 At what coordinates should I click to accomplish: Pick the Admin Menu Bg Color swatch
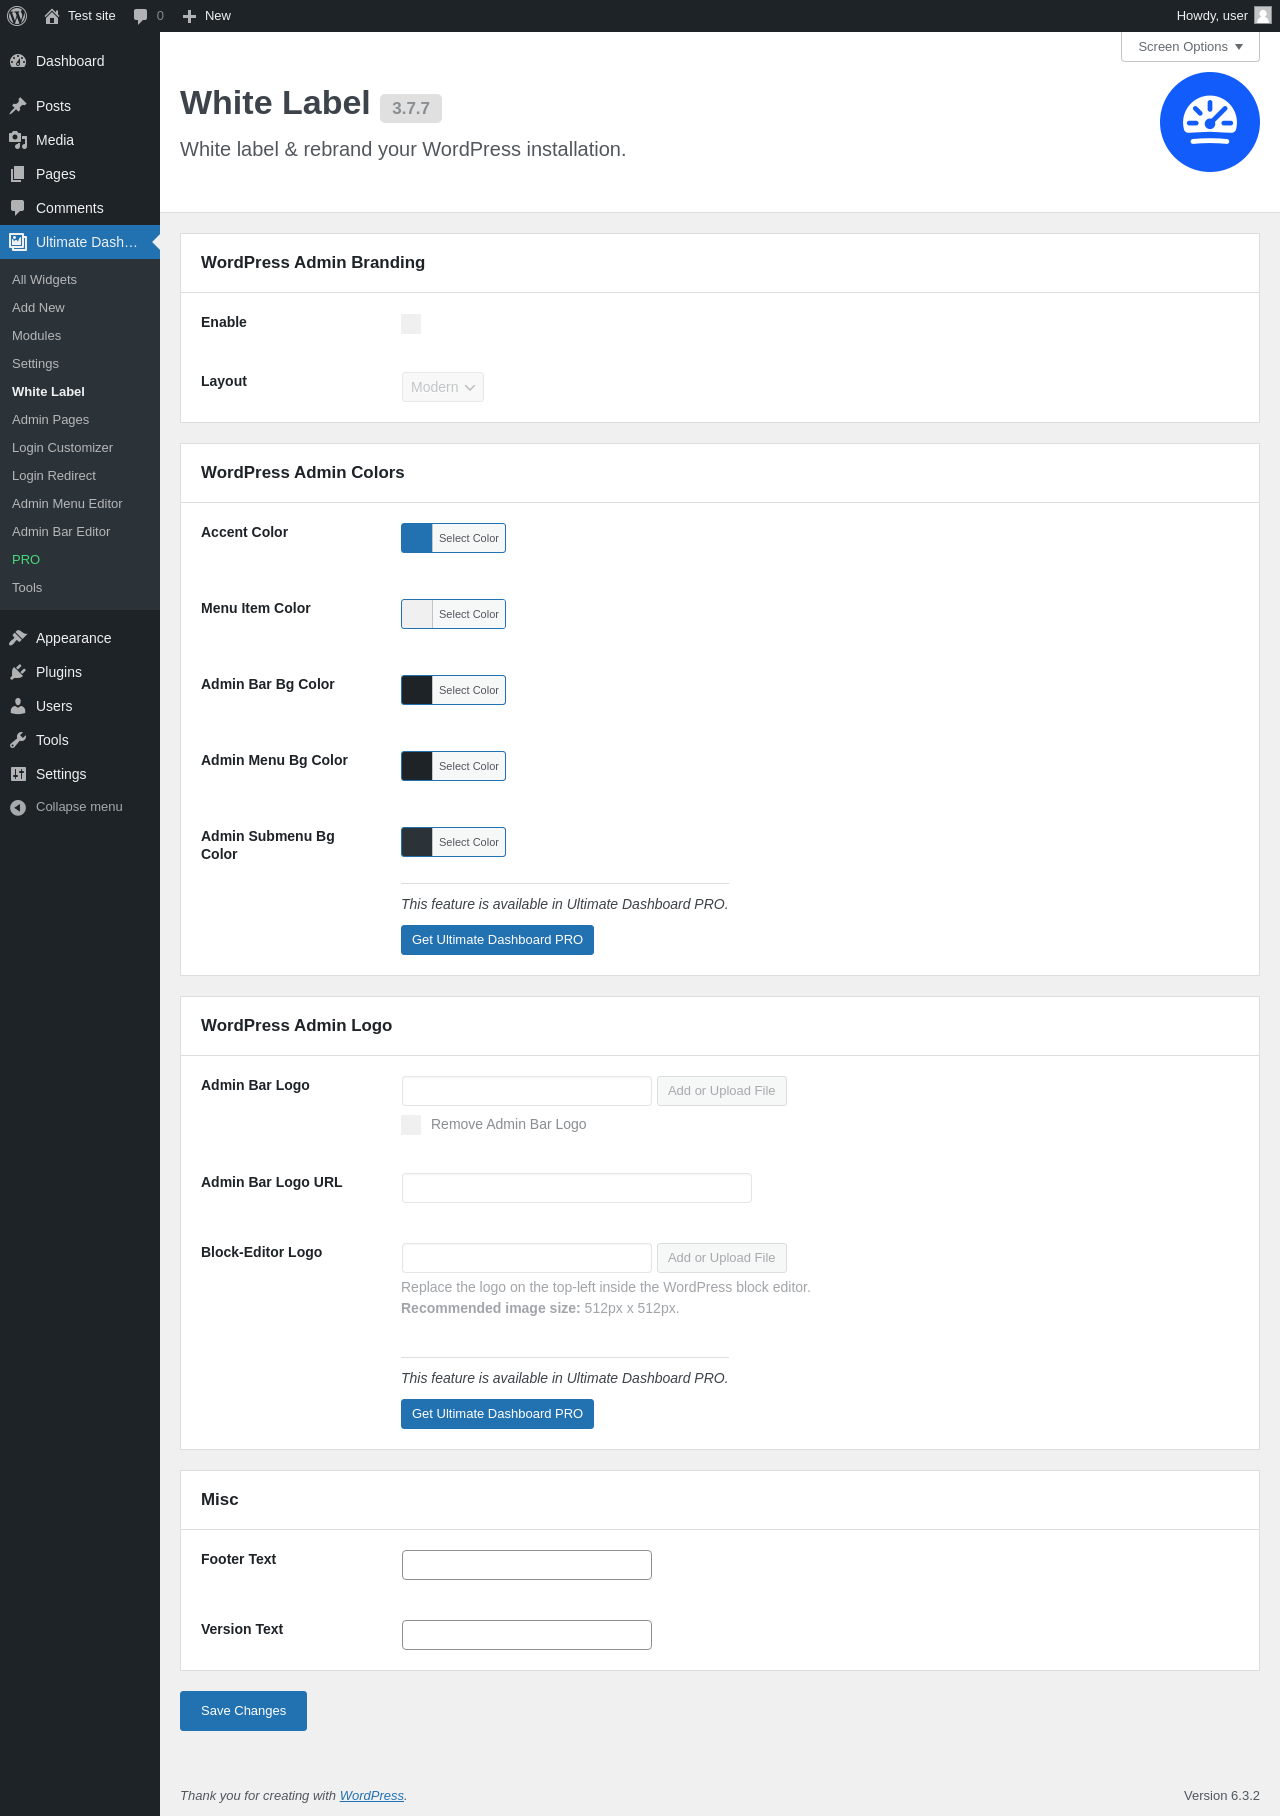click(417, 766)
